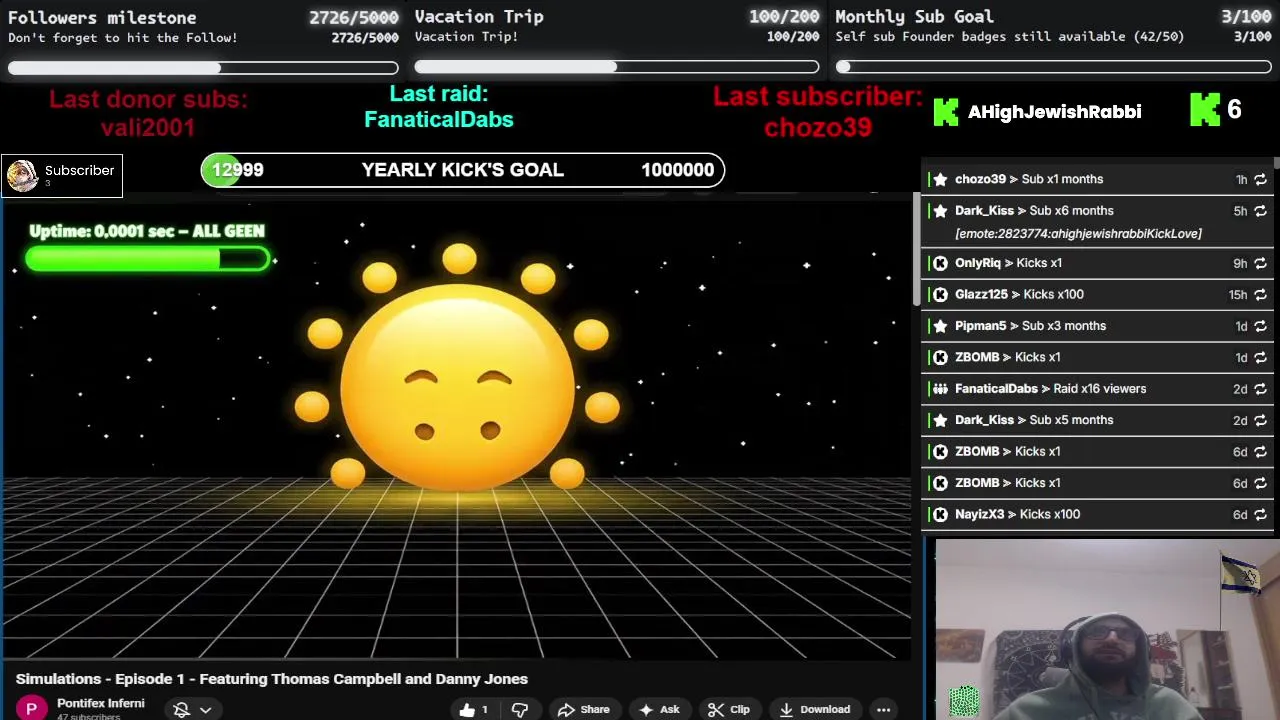The width and height of the screenshot is (1280, 720).
Task: Open the Ask button under the video
Action: pyautogui.click(x=659, y=709)
